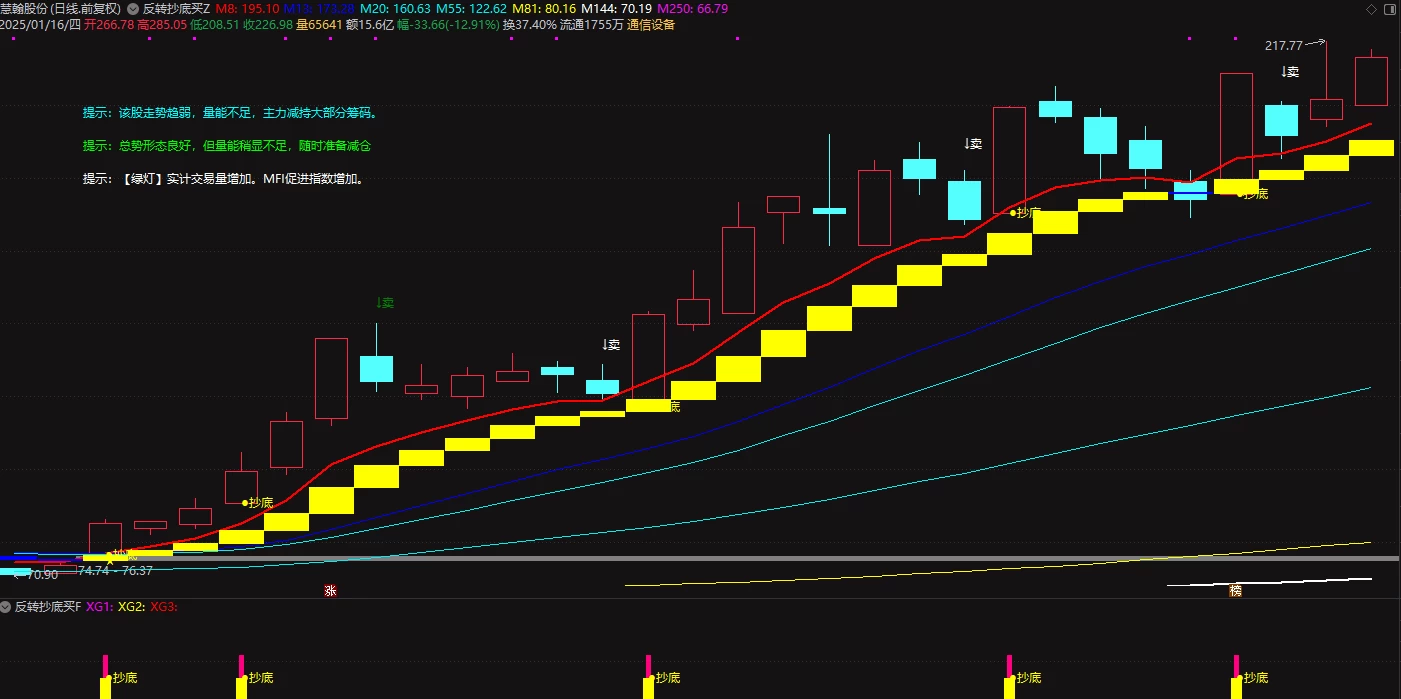Click the M8: 195.10 average value
Image resolution: width=1401 pixels, height=699 pixels.
[x=248, y=8]
